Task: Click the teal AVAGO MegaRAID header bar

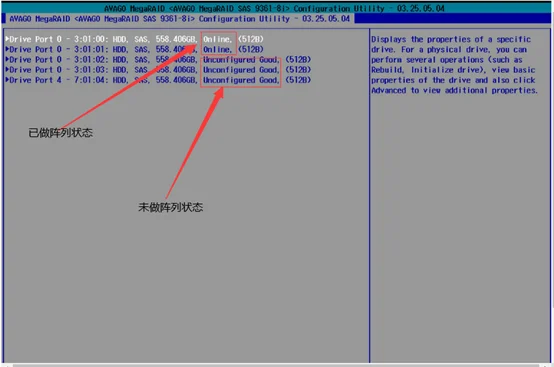Action: 276,8
